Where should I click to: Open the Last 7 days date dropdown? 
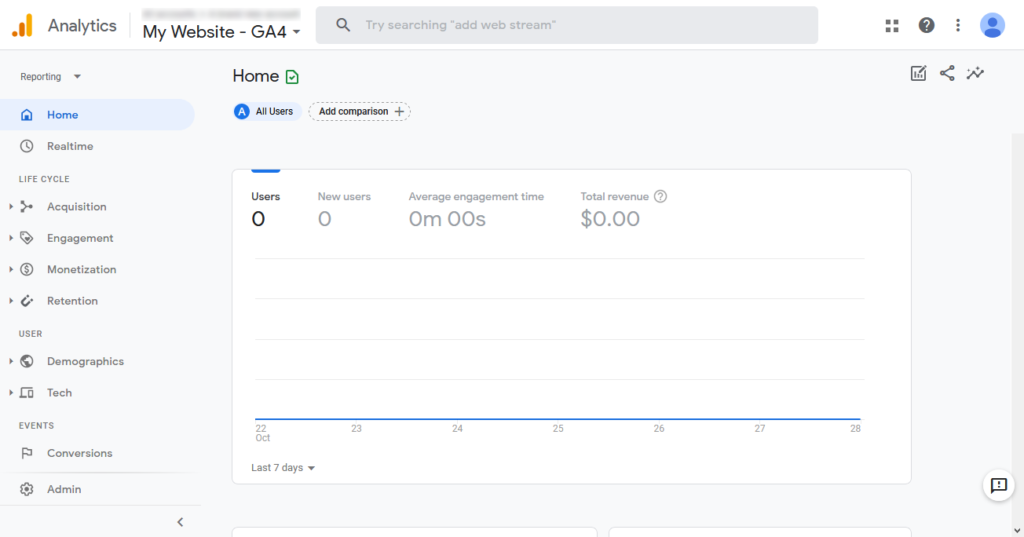click(283, 468)
